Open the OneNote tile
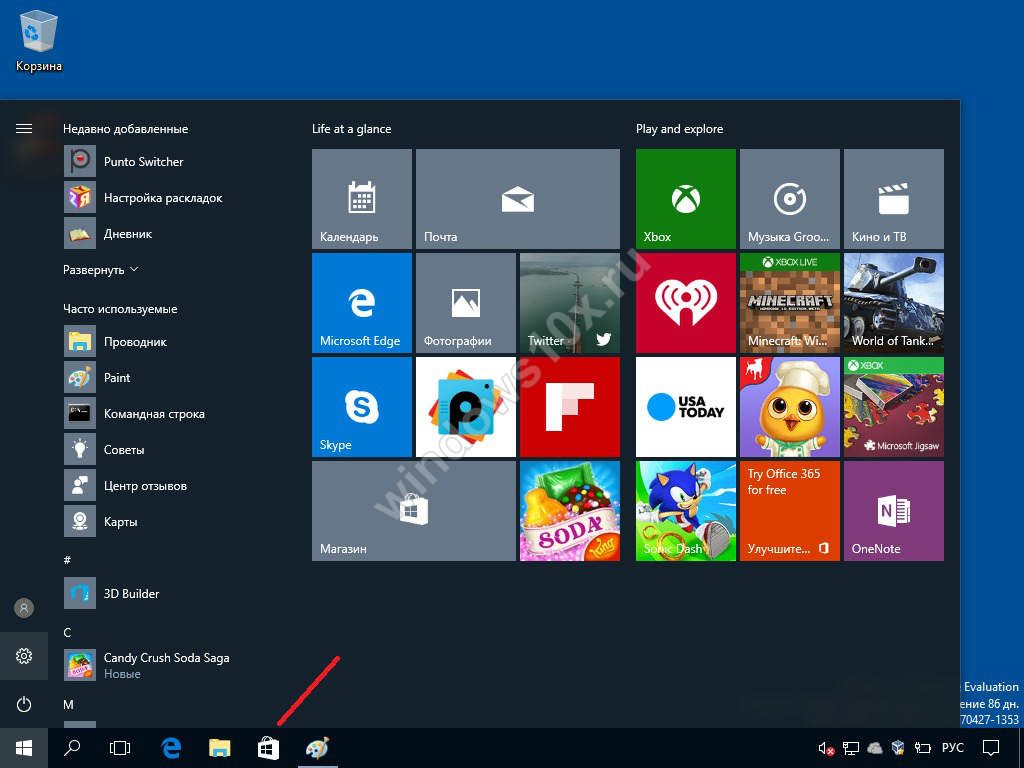 point(893,510)
